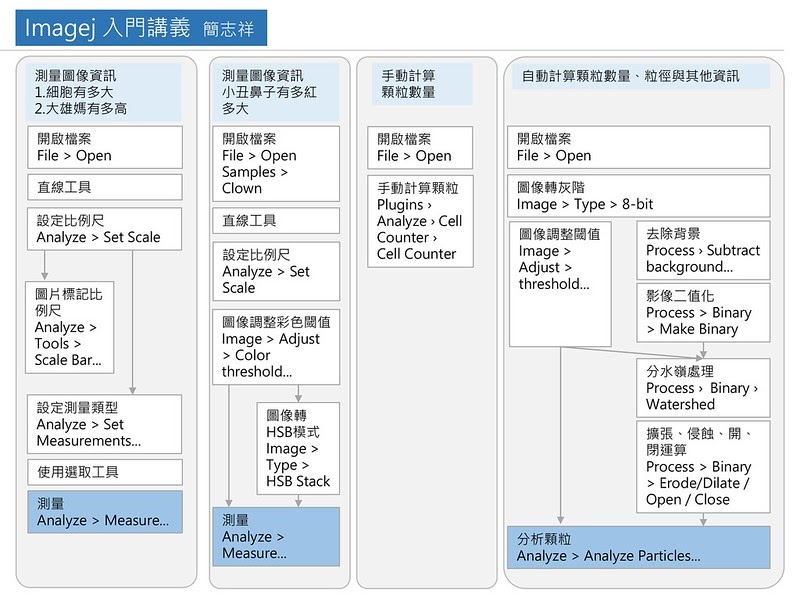
Task: Click the "圖像調整閾值 Image > Adjust > threshold..." box
Action: click(560, 284)
